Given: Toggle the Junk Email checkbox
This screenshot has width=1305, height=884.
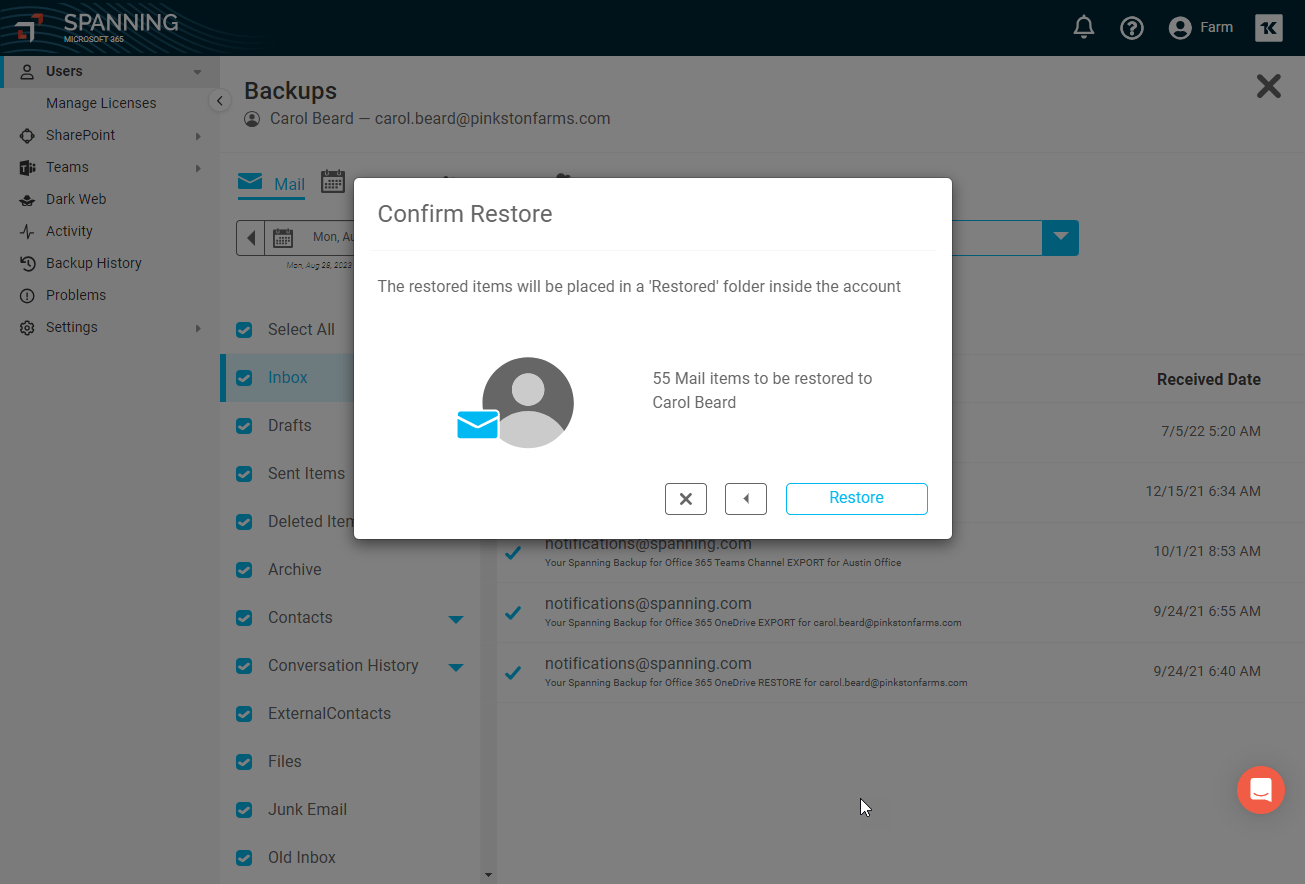Looking at the screenshot, I should click(x=242, y=809).
